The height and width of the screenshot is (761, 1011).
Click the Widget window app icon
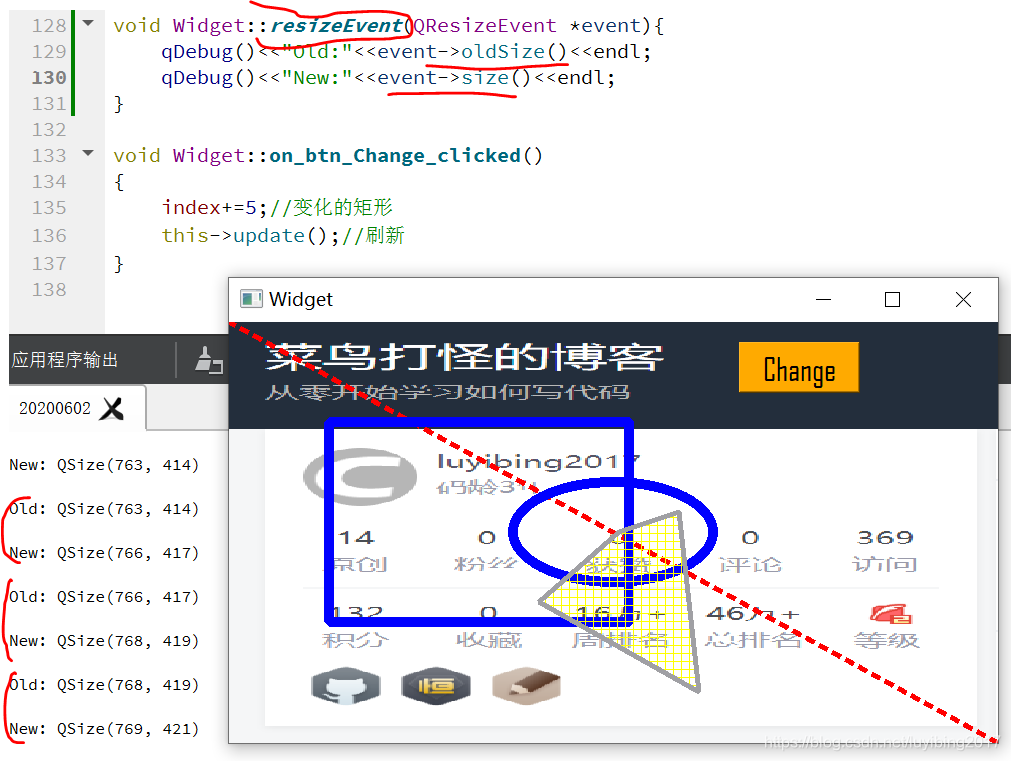pos(251,299)
